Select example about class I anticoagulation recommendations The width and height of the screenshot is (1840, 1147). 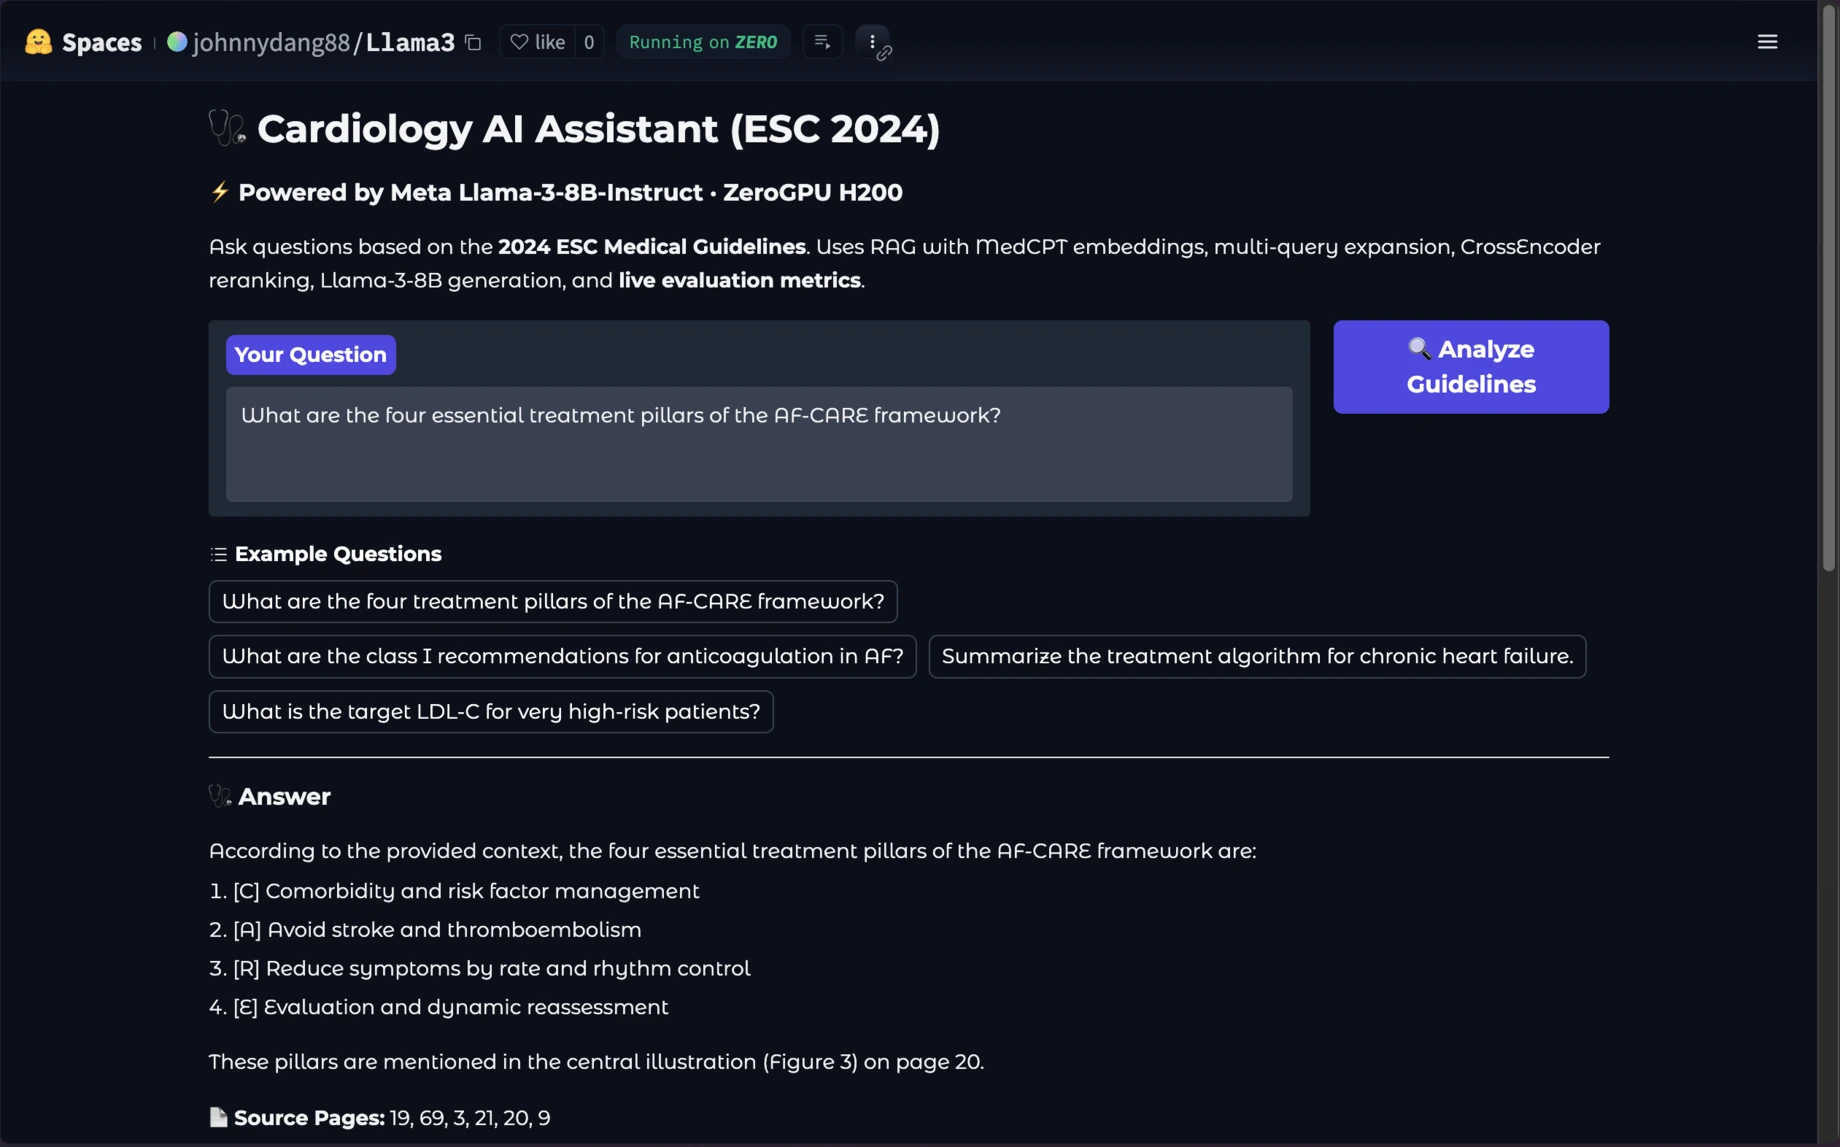tap(562, 656)
